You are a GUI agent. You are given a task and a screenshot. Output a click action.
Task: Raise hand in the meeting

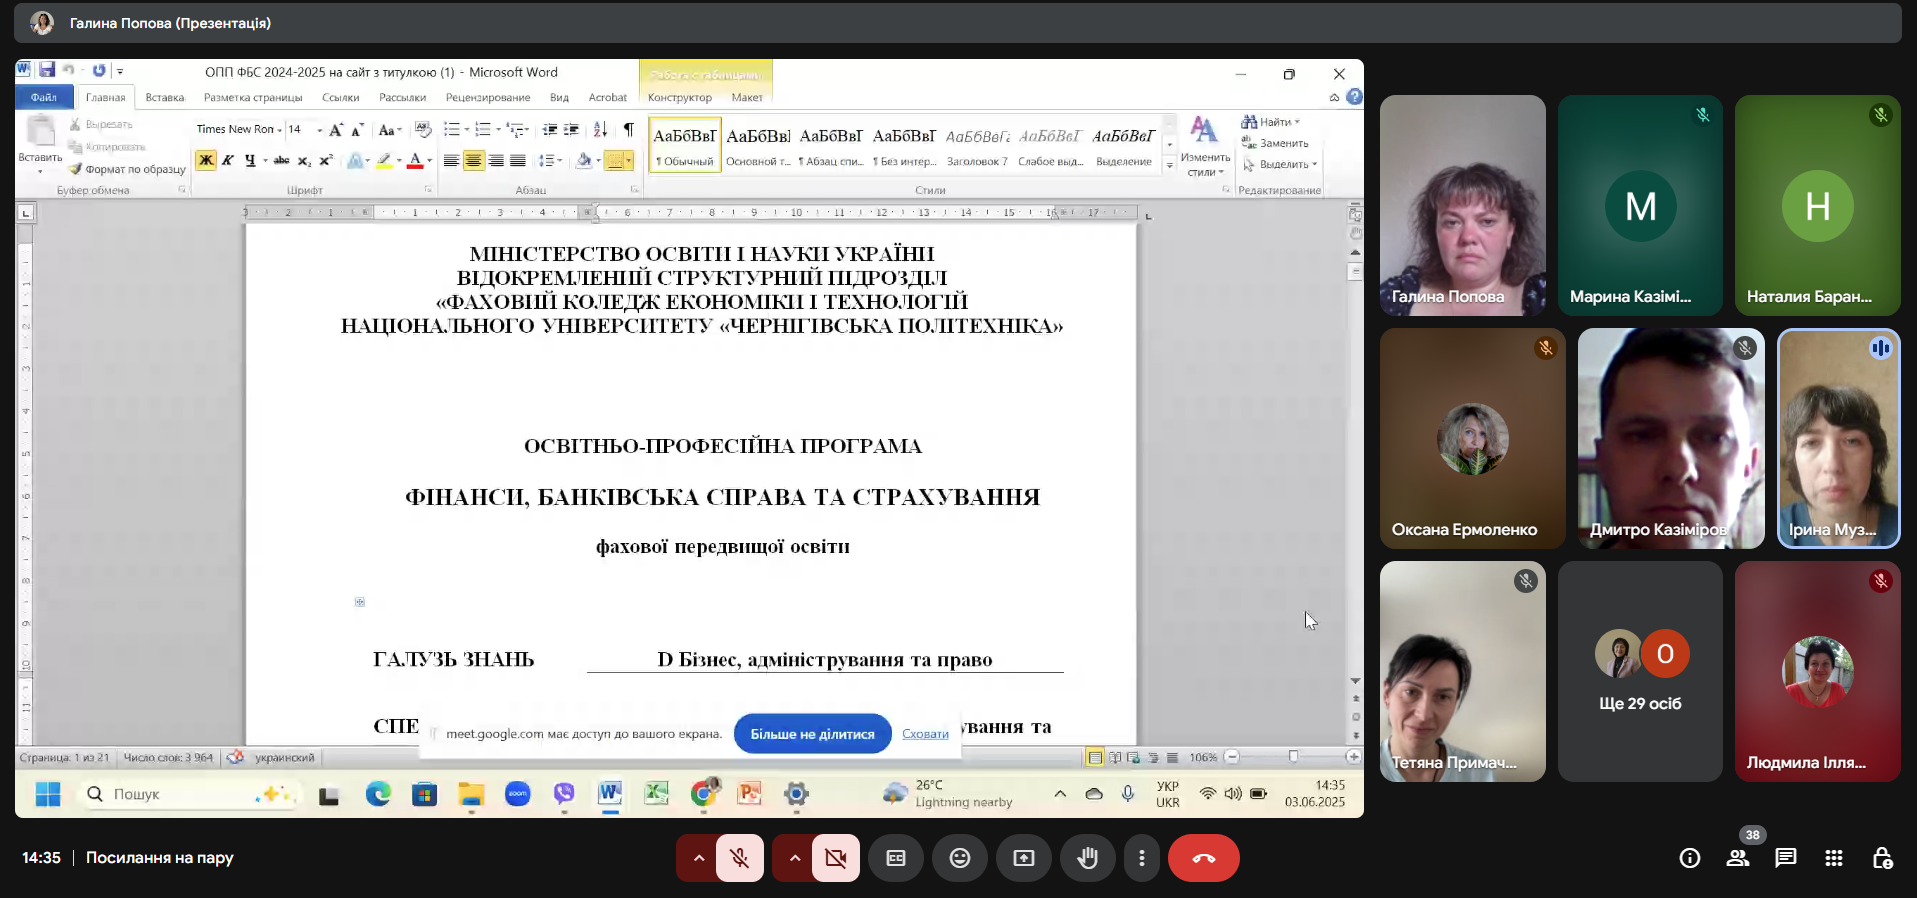(x=1088, y=858)
